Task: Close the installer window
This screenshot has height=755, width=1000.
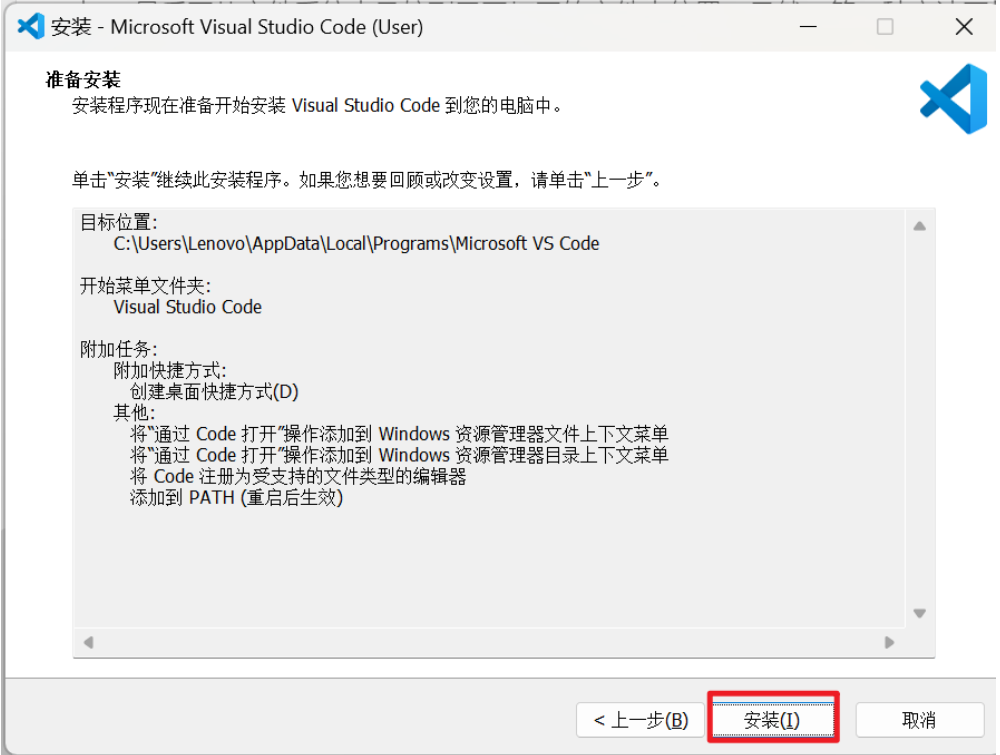Action: [964, 27]
